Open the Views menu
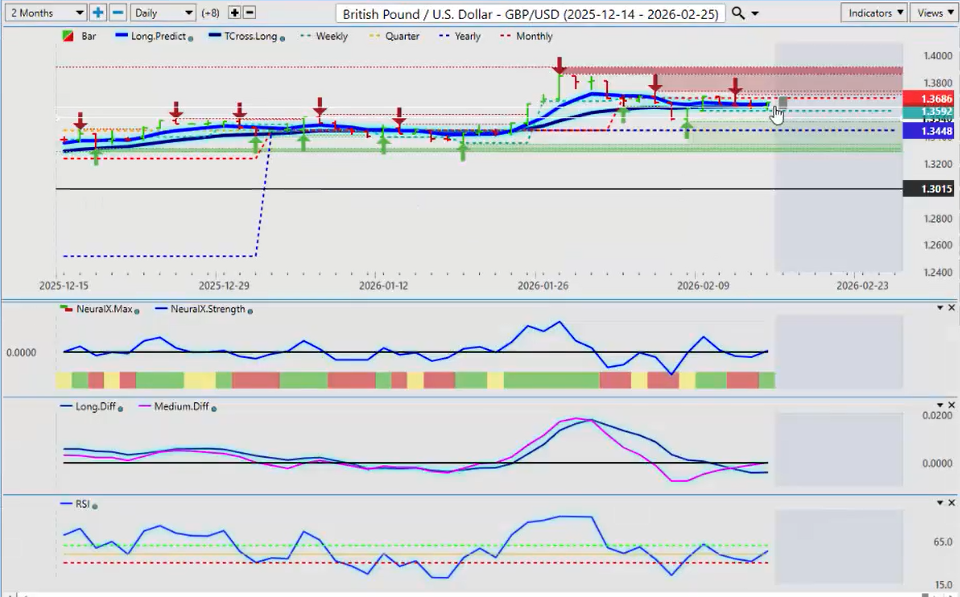 [x=934, y=13]
